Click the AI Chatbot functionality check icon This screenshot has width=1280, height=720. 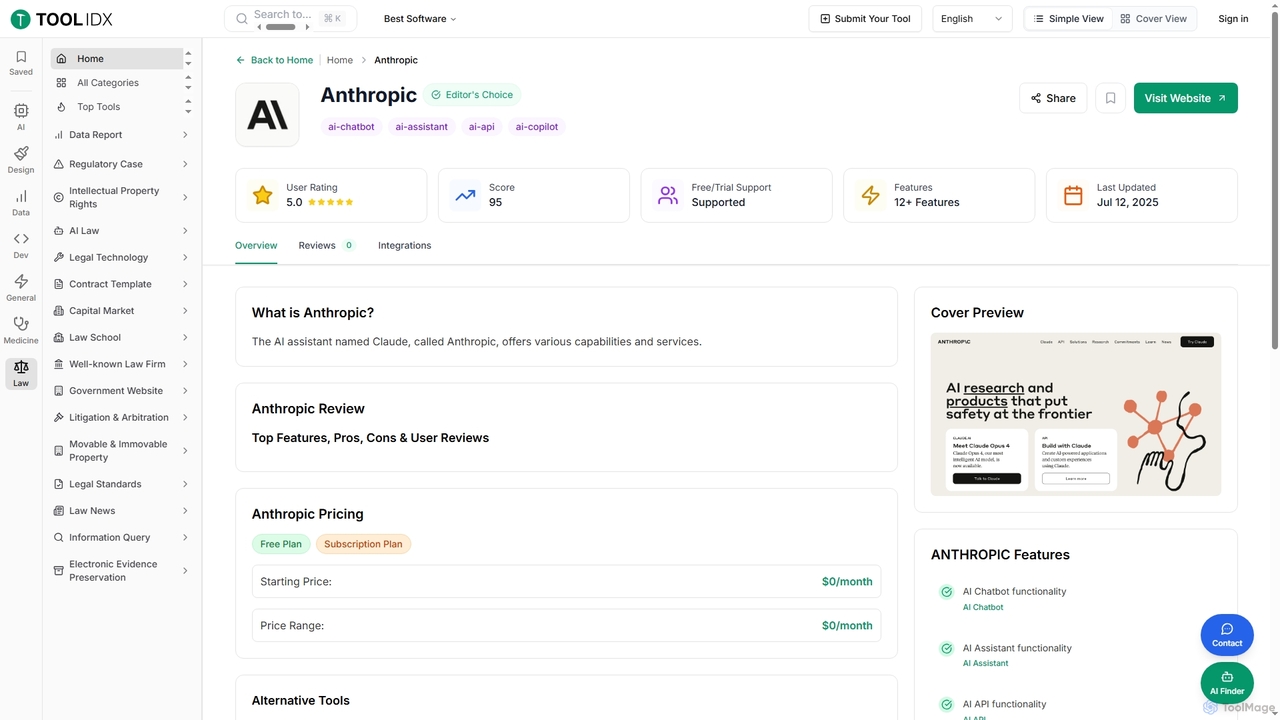[946, 592]
